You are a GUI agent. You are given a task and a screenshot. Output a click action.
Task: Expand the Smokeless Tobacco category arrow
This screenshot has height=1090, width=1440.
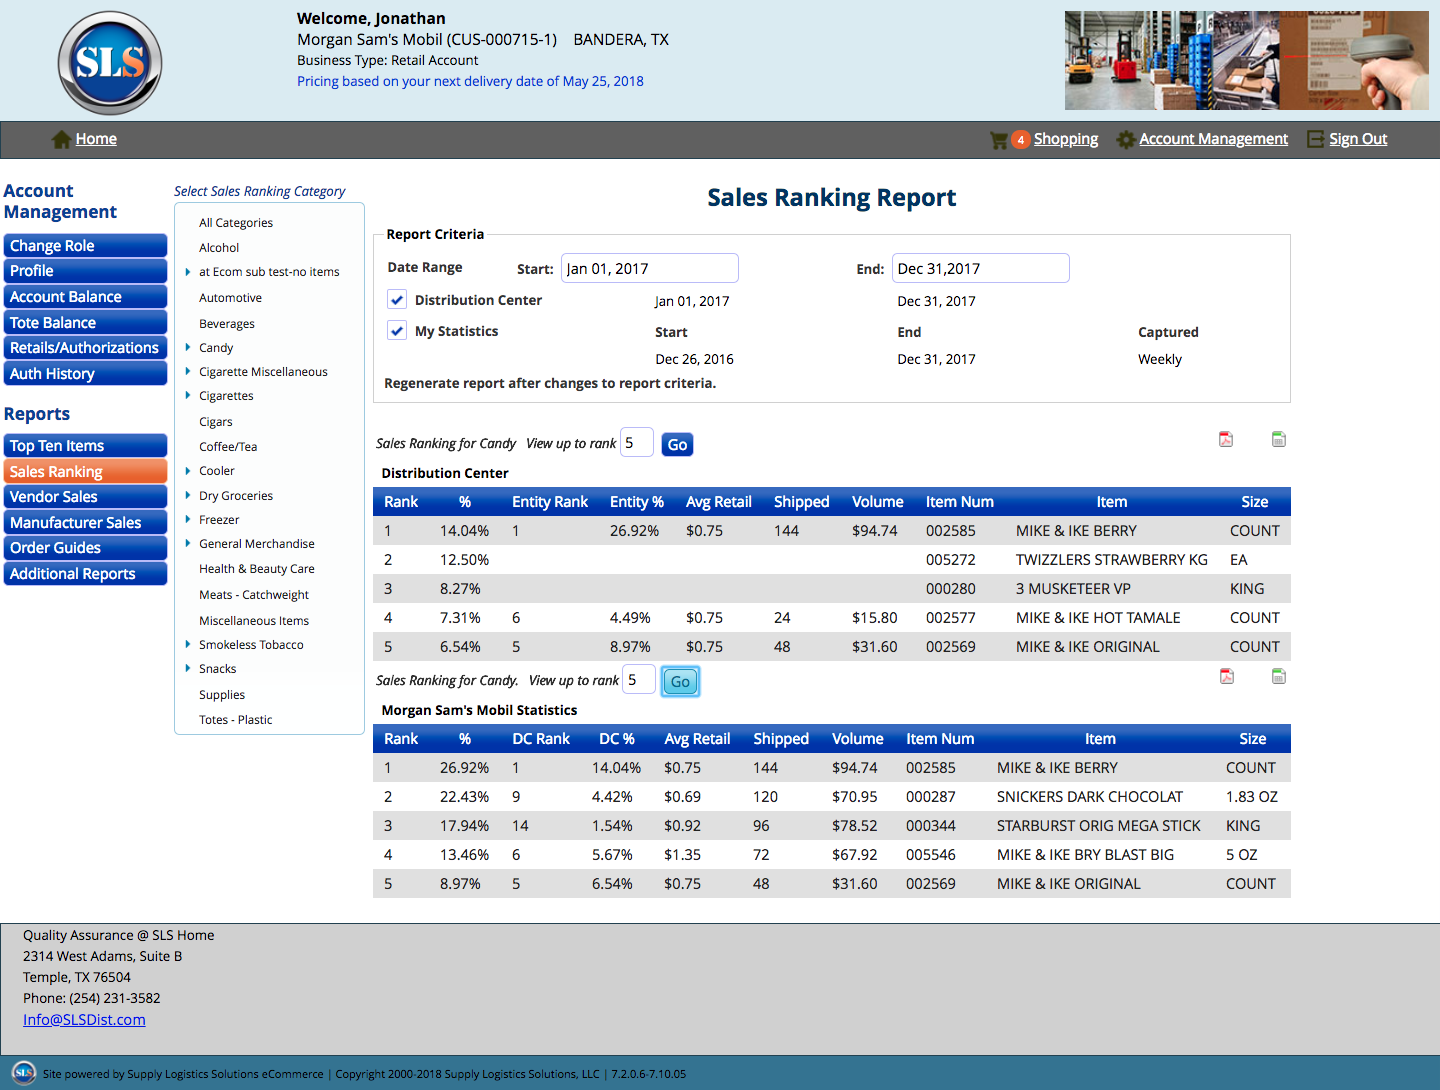click(187, 644)
